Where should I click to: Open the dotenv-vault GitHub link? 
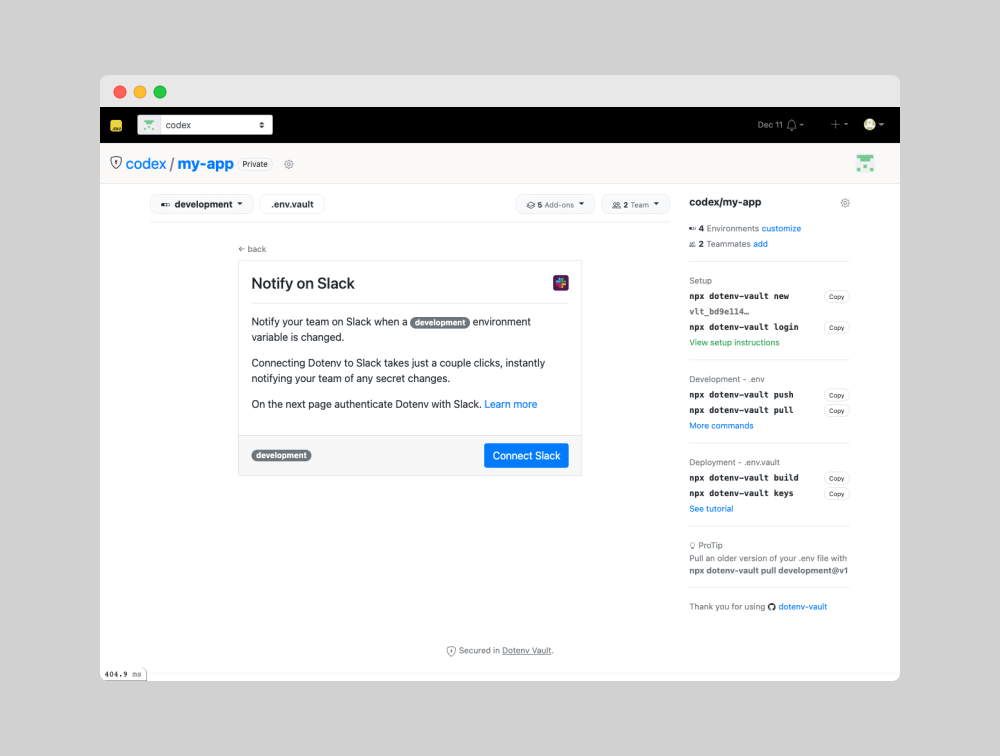(802, 607)
